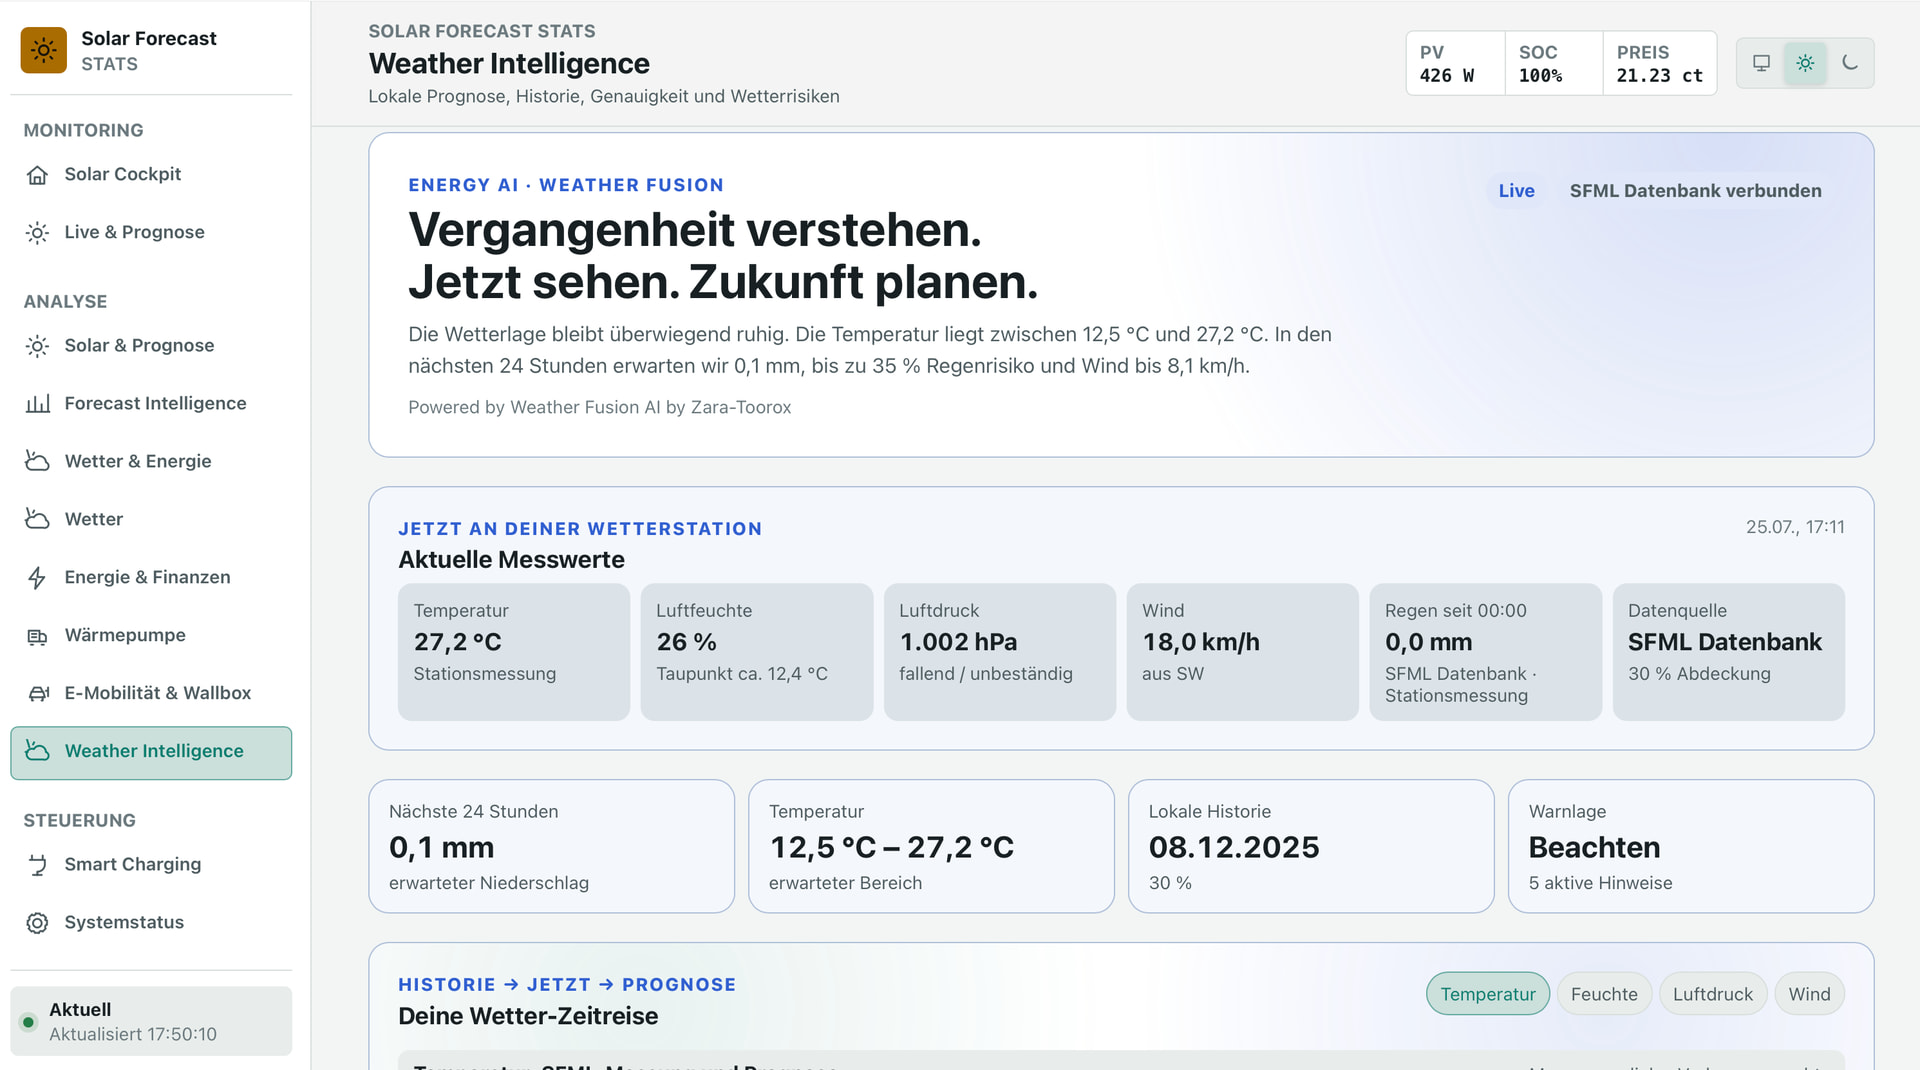Switch to system theme via monitor icon
The height and width of the screenshot is (1070, 1920).
pyautogui.click(x=1761, y=63)
